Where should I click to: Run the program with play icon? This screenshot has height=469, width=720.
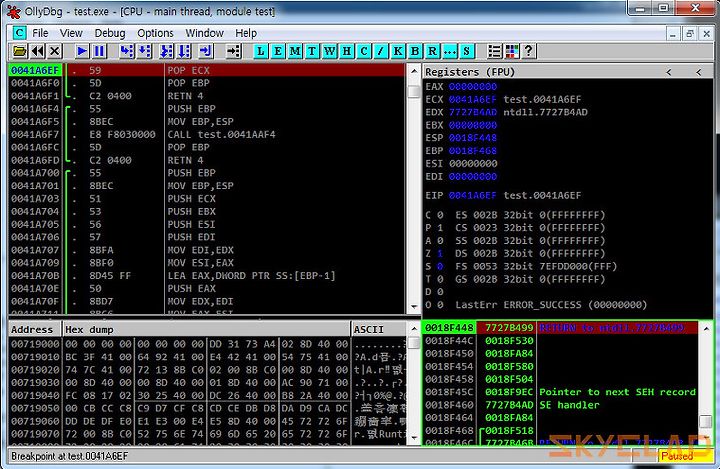(x=82, y=51)
